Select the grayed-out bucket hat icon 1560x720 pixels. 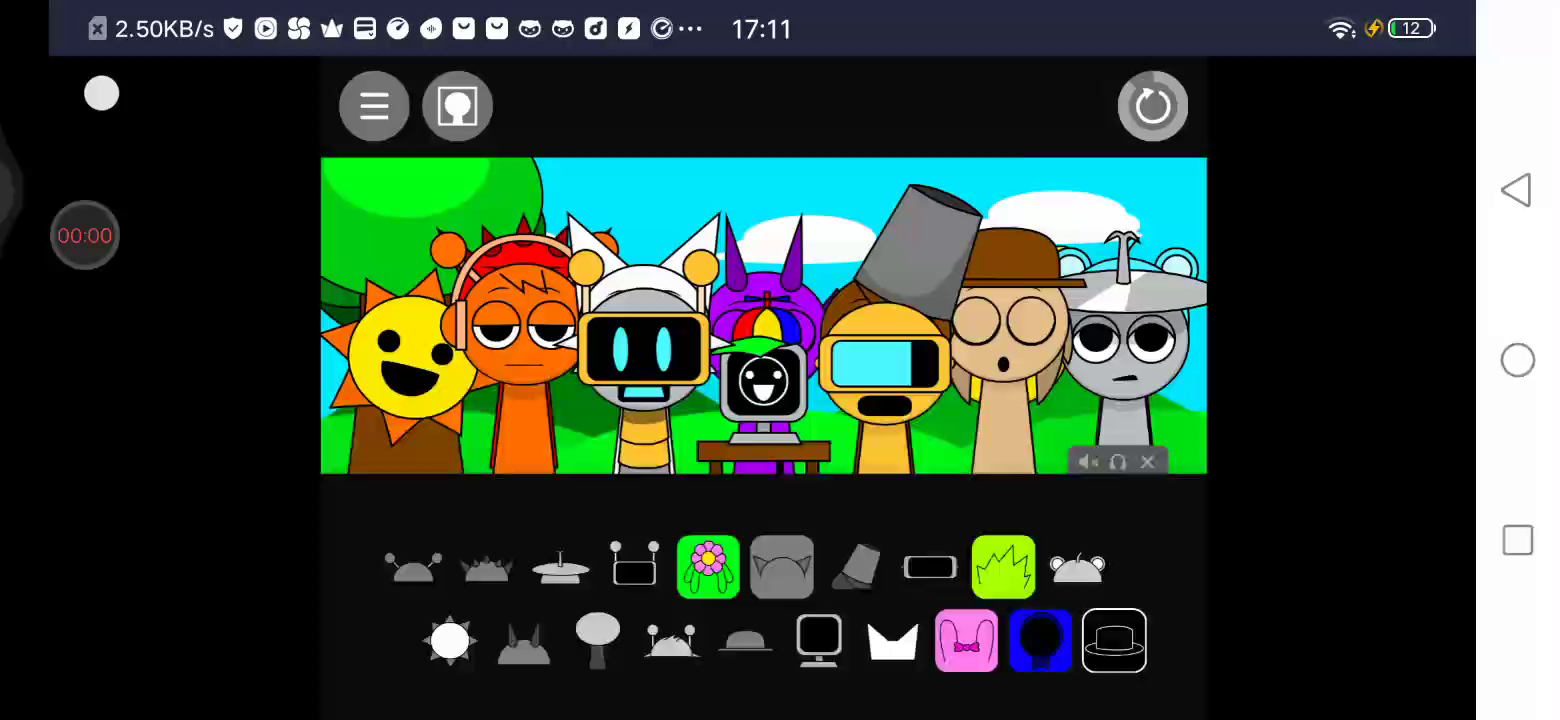pyautogui.click(x=856, y=568)
